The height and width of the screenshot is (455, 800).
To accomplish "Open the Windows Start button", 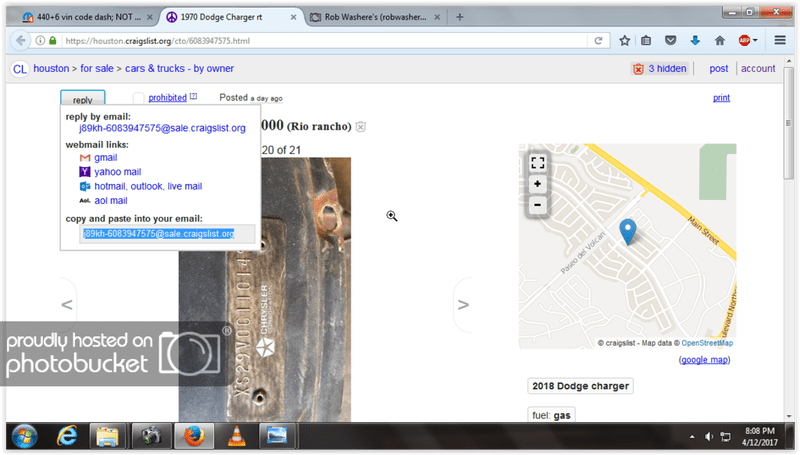I will tap(24, 437).
